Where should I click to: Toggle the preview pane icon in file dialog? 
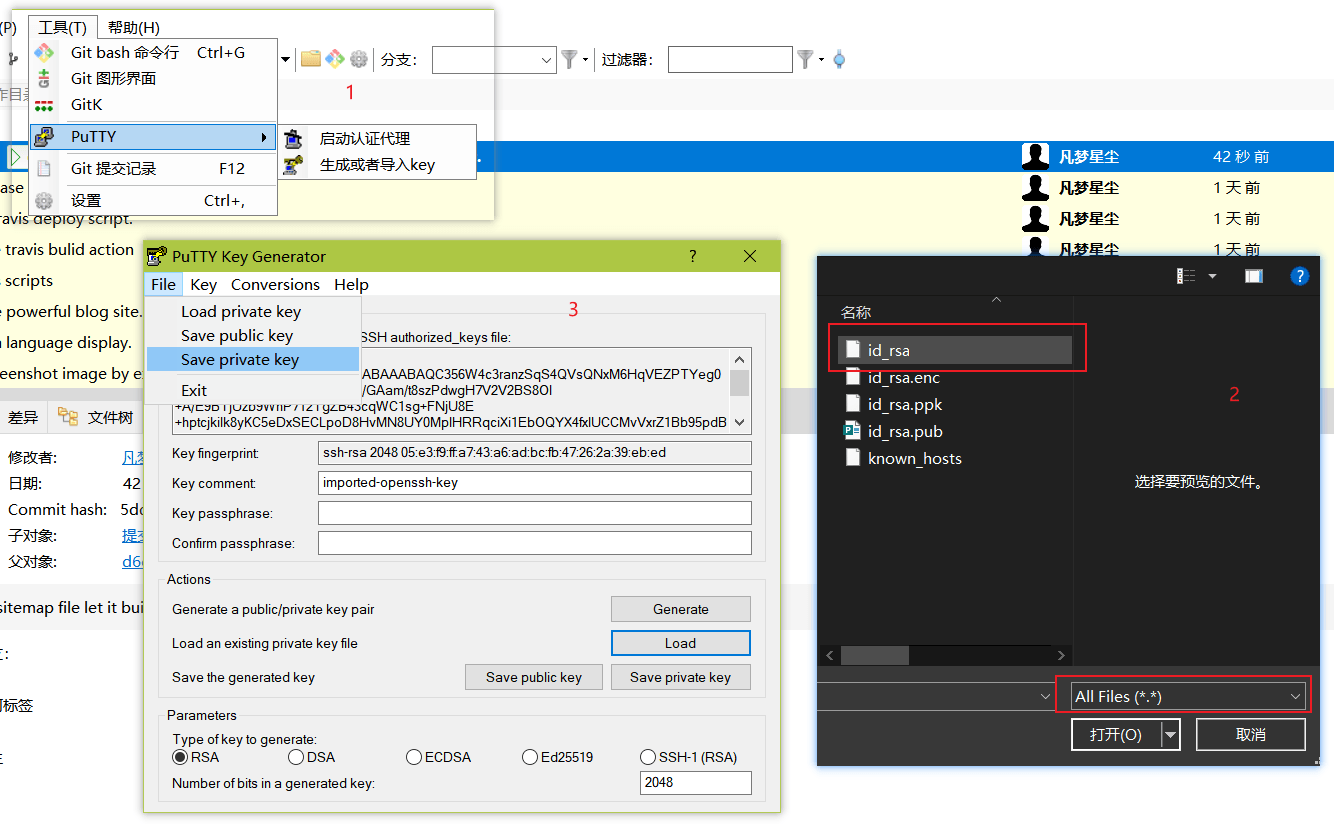1254,276
